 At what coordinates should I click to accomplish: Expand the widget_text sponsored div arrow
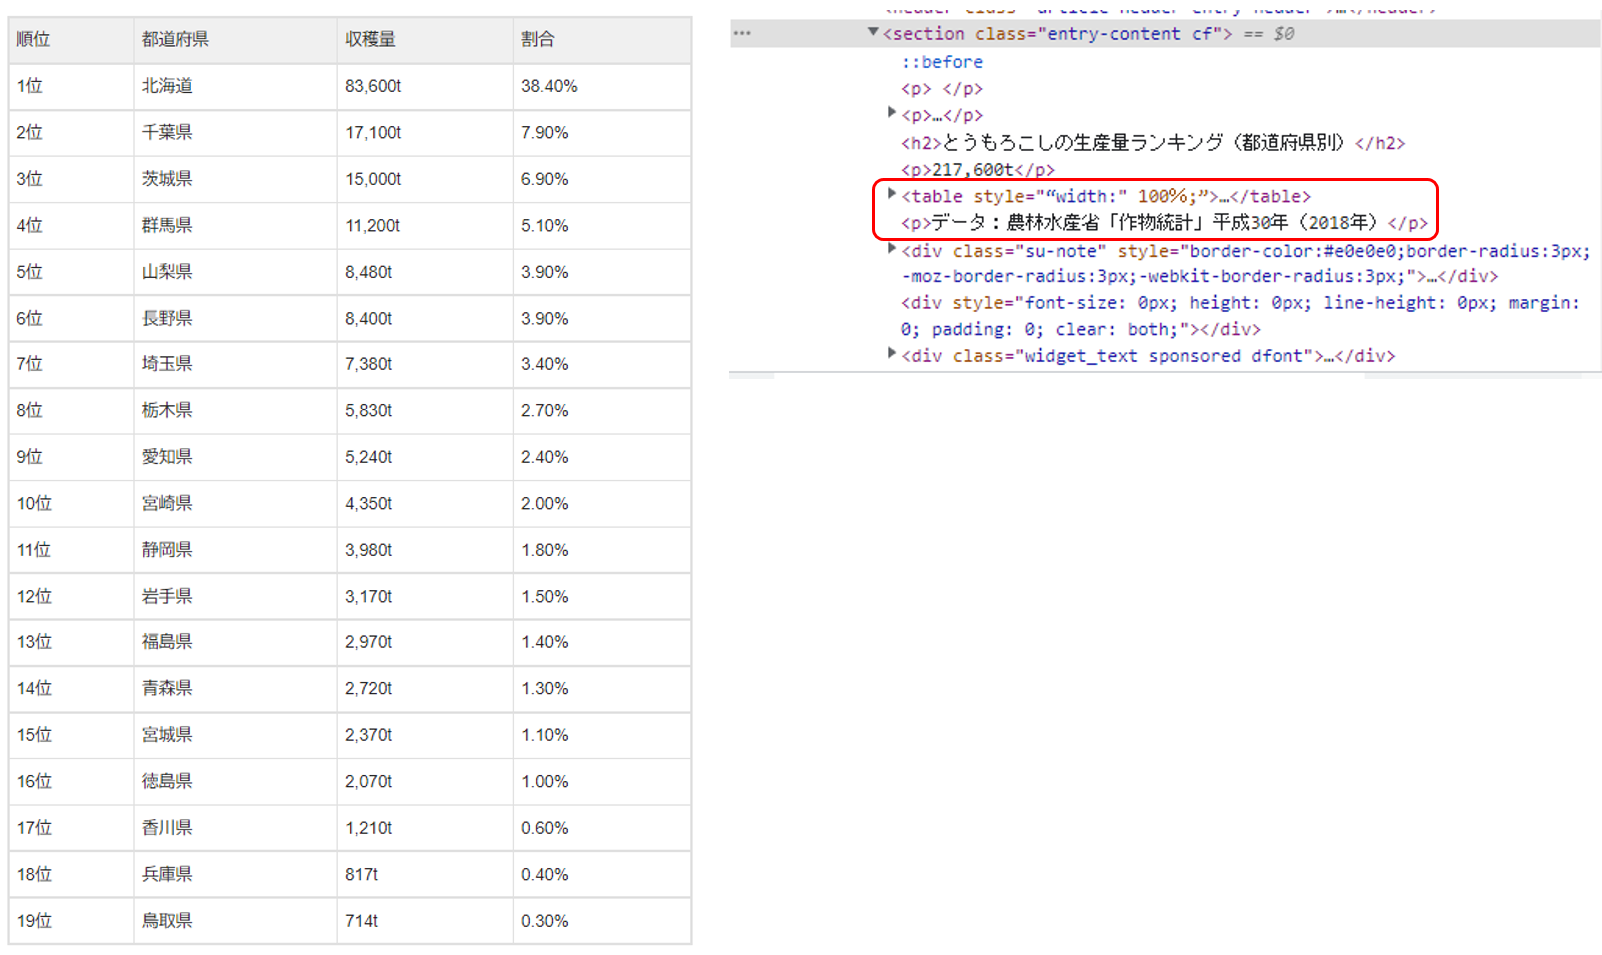point(892,353)
